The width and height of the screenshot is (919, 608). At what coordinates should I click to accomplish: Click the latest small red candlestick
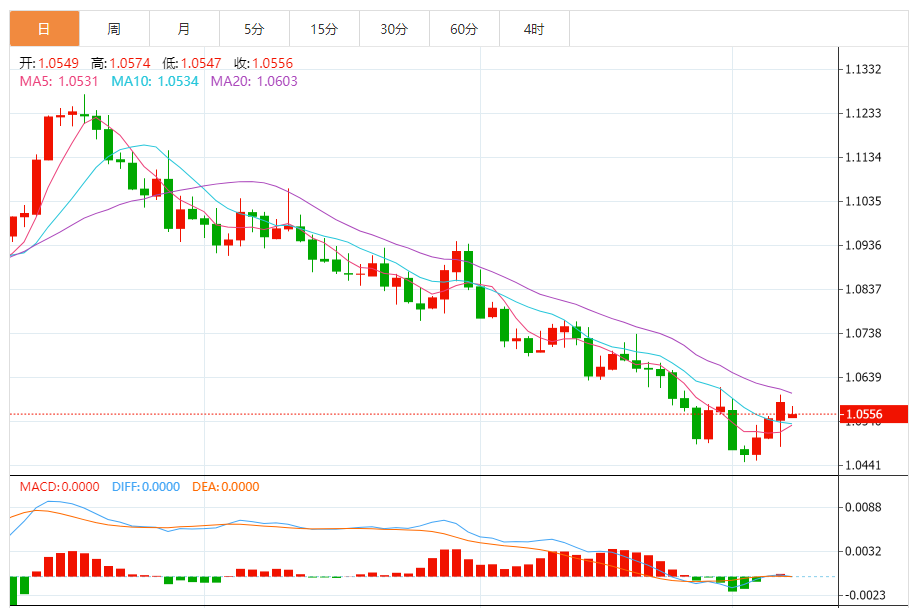coord(792,415)
